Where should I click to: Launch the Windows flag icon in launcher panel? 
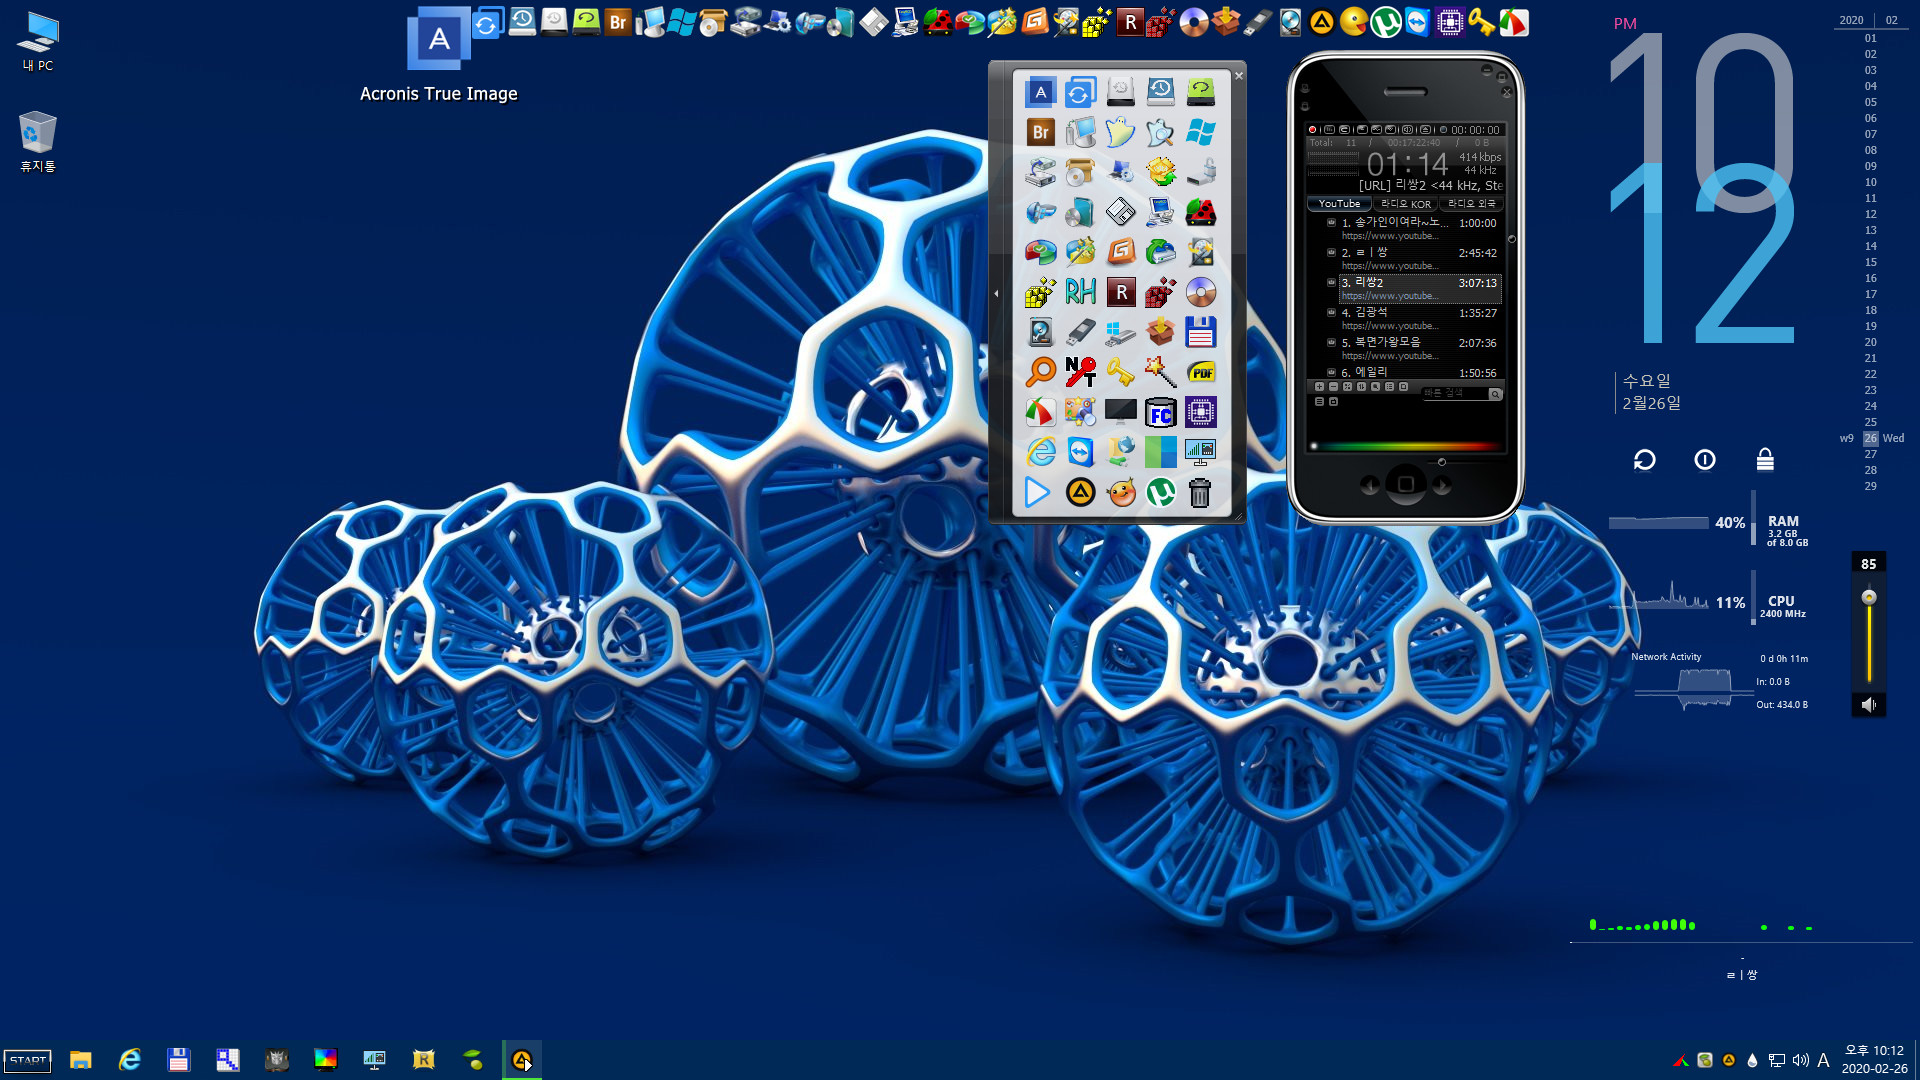click(x=1201, y=132)
